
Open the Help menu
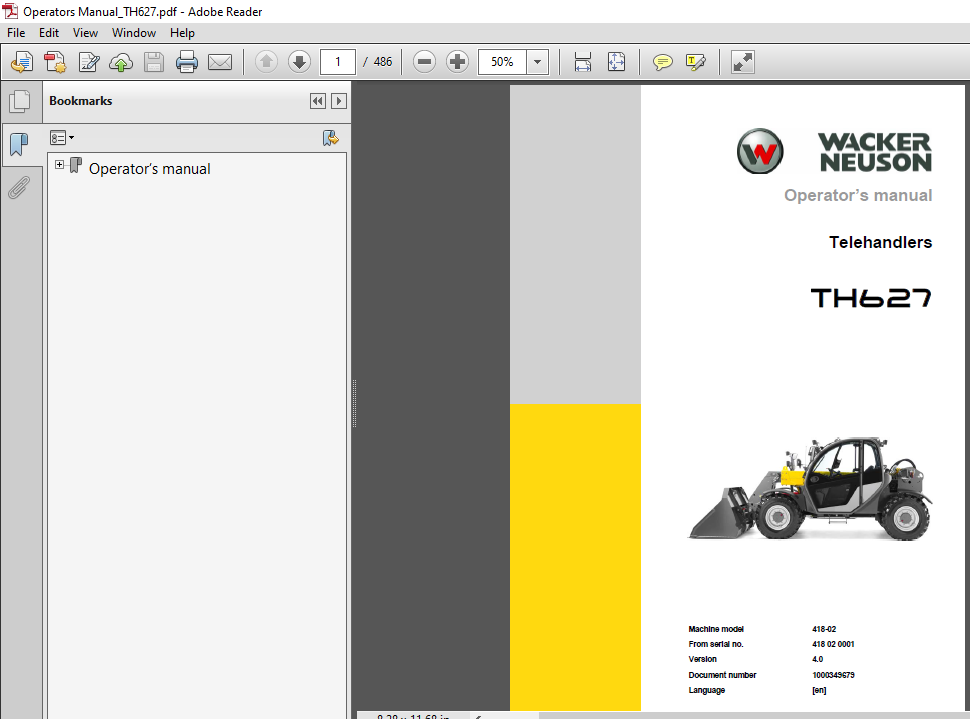tap(182, 33)
